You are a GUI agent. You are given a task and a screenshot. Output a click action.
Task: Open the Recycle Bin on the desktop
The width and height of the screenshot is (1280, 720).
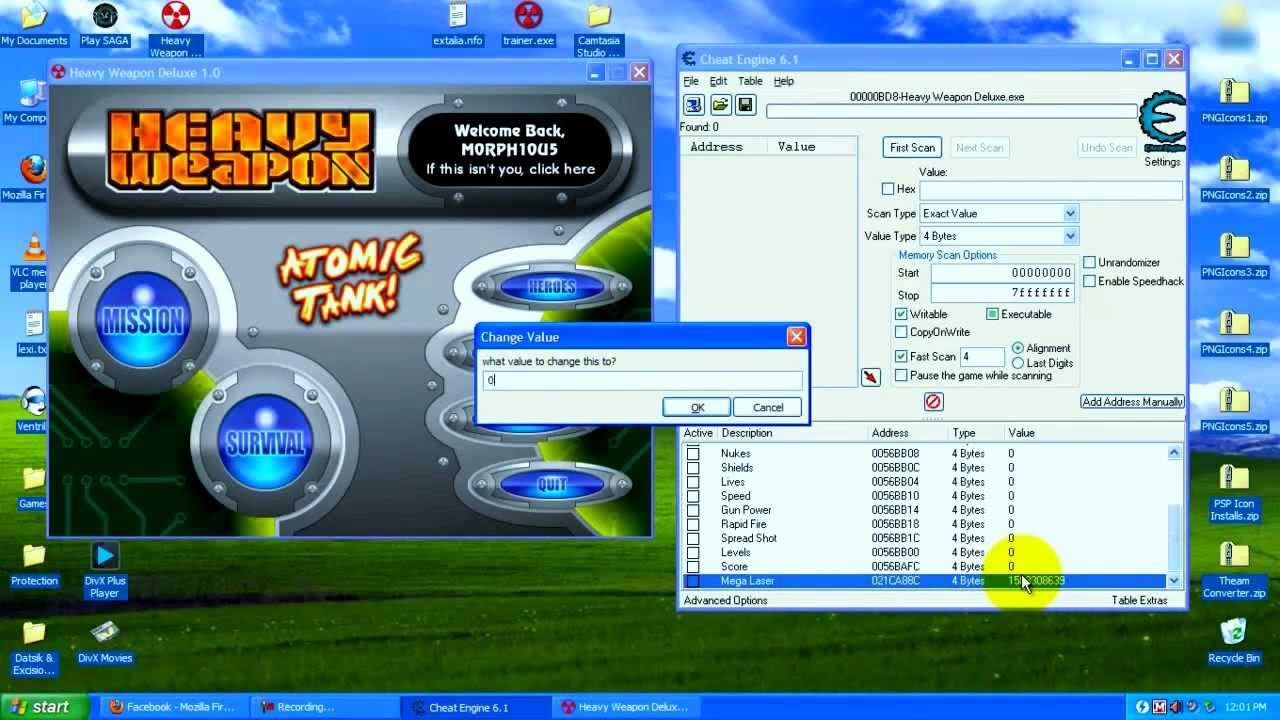(1234, 641)
